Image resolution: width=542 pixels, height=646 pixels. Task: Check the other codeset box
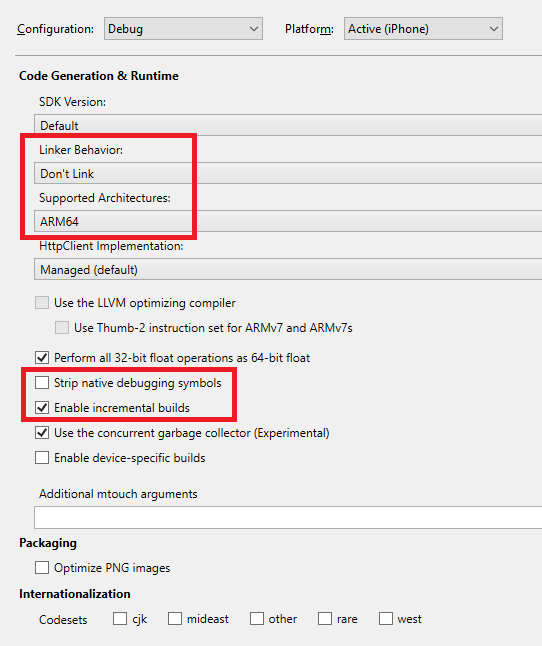[x=257, y=619]
